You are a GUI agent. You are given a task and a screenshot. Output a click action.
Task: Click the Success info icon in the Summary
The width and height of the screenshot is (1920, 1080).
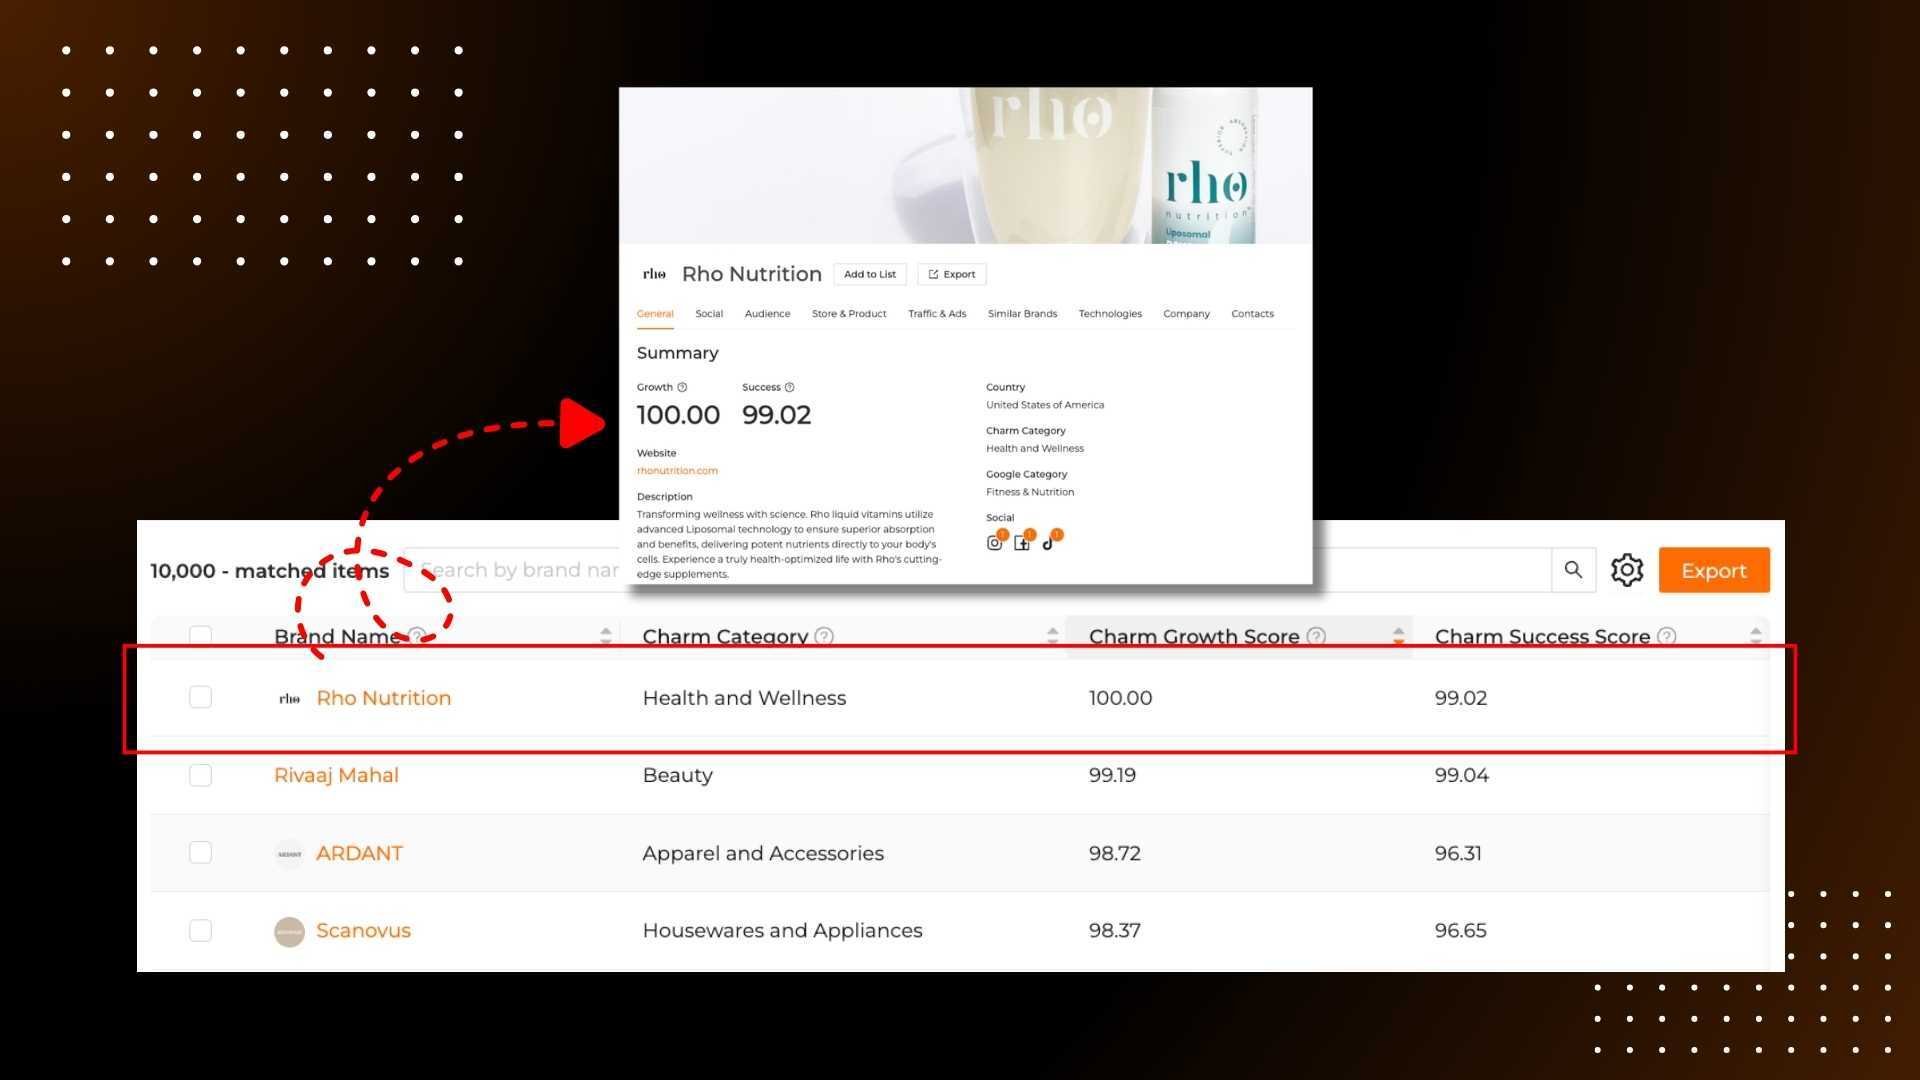click(x=789, y=387)
